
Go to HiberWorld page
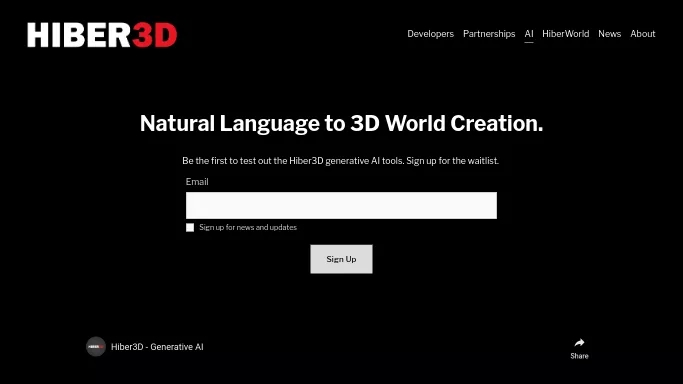[565, 34]
